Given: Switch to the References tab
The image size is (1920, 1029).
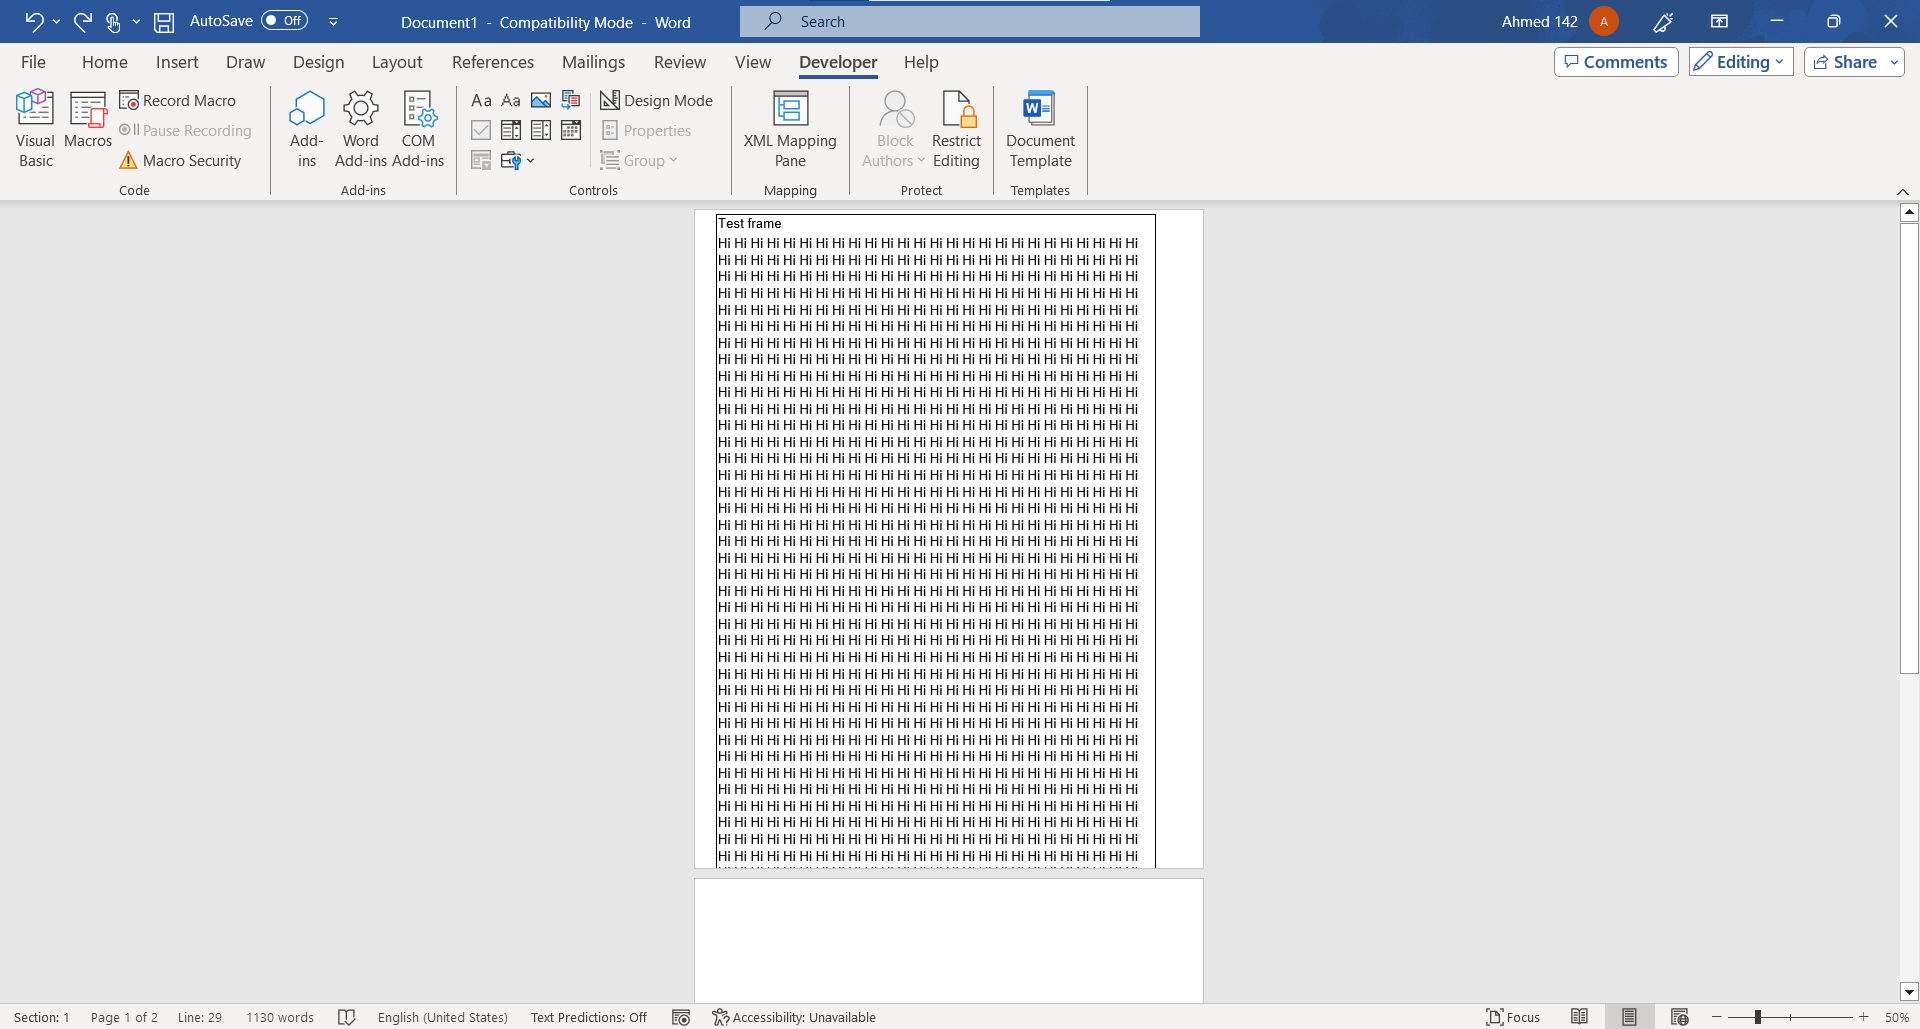Looking at the screenshot, I should pyautogui.click(x=493, y=62).
